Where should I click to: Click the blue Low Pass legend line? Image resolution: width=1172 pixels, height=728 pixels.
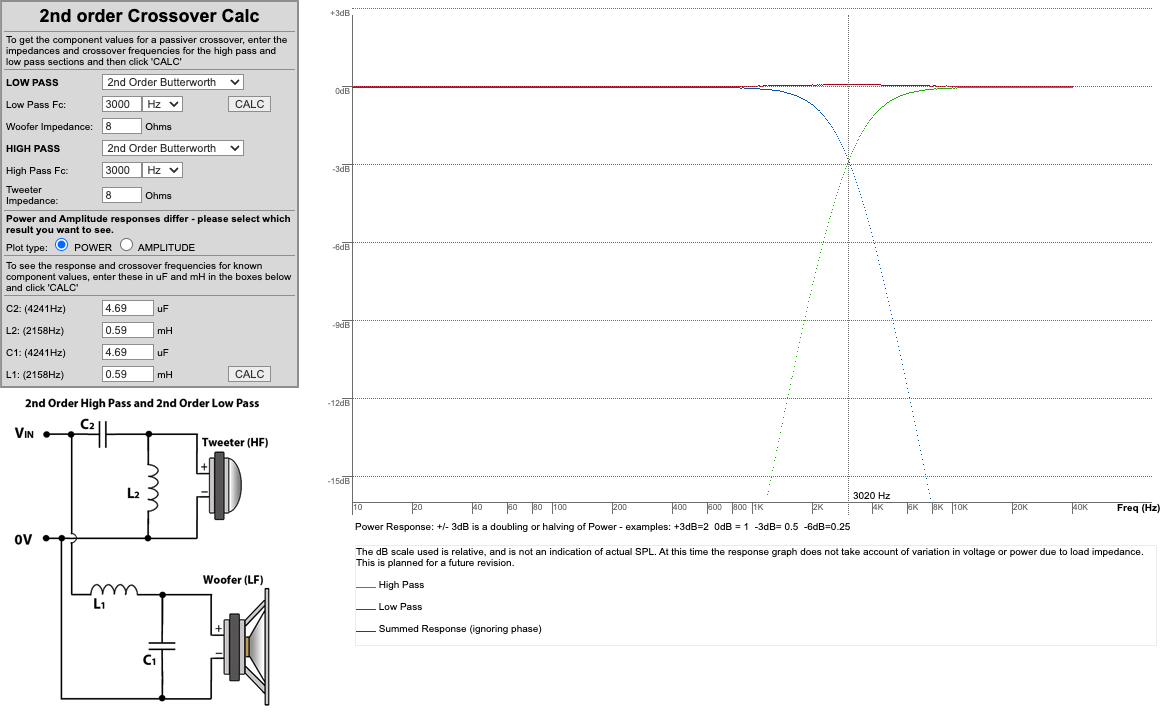[366, 609]
